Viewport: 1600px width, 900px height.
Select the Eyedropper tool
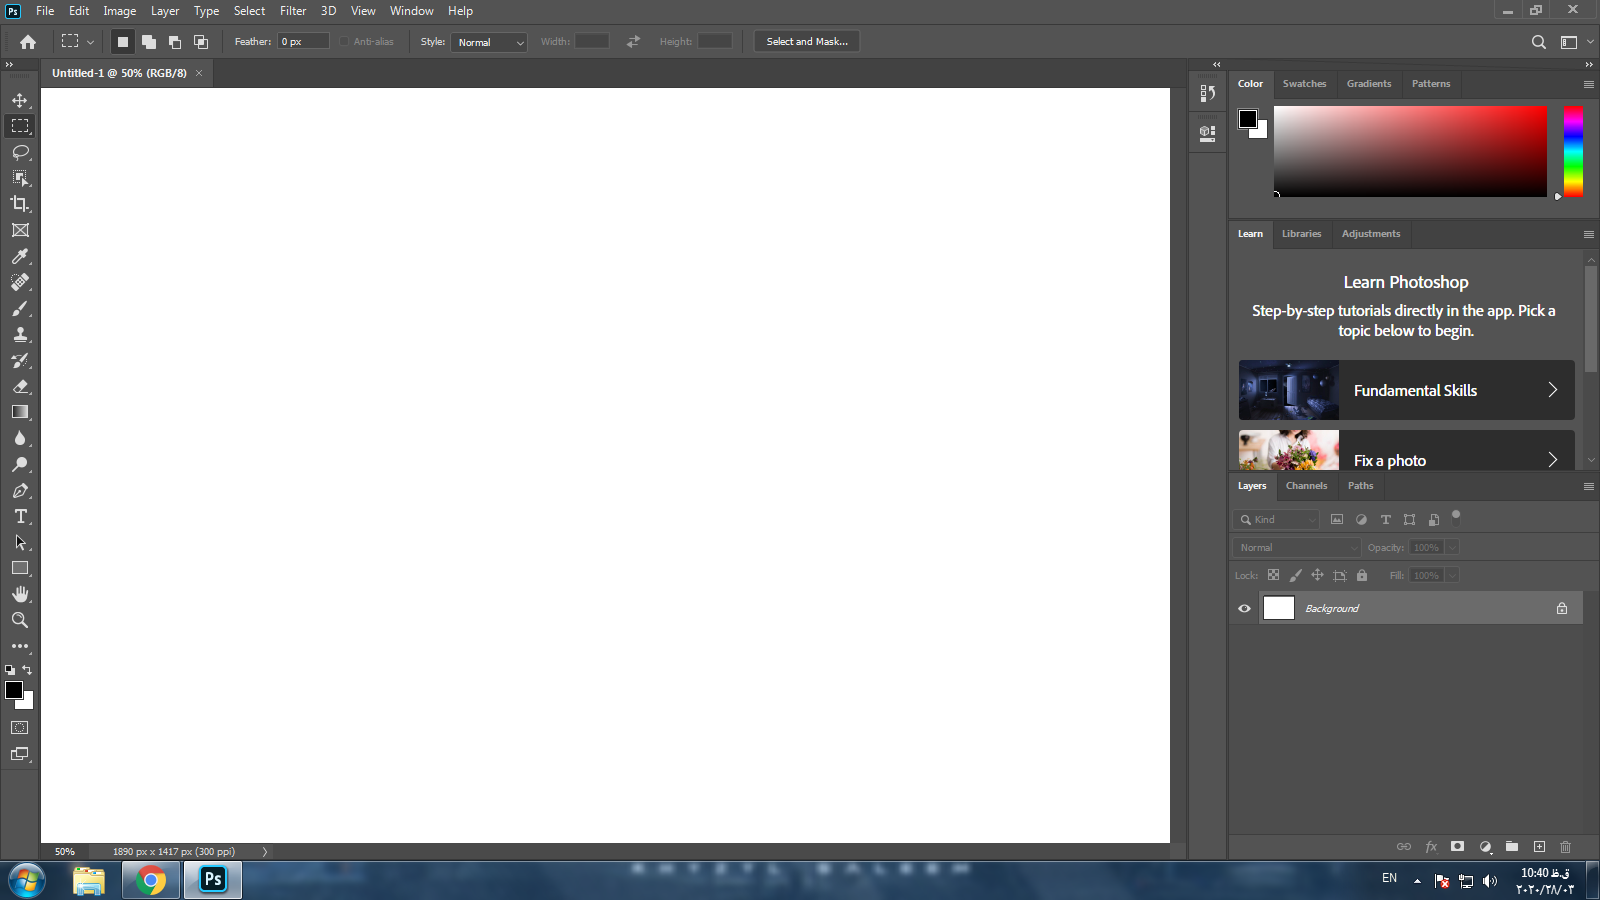[x=20, y=256]
